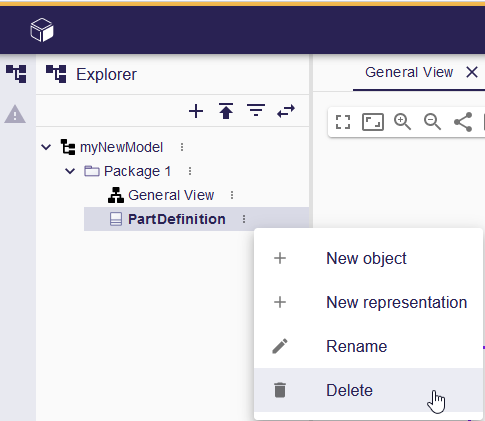Choose New representation from the context menu
This screenshot has width=485, height=421.
click(x=368, y=302)
